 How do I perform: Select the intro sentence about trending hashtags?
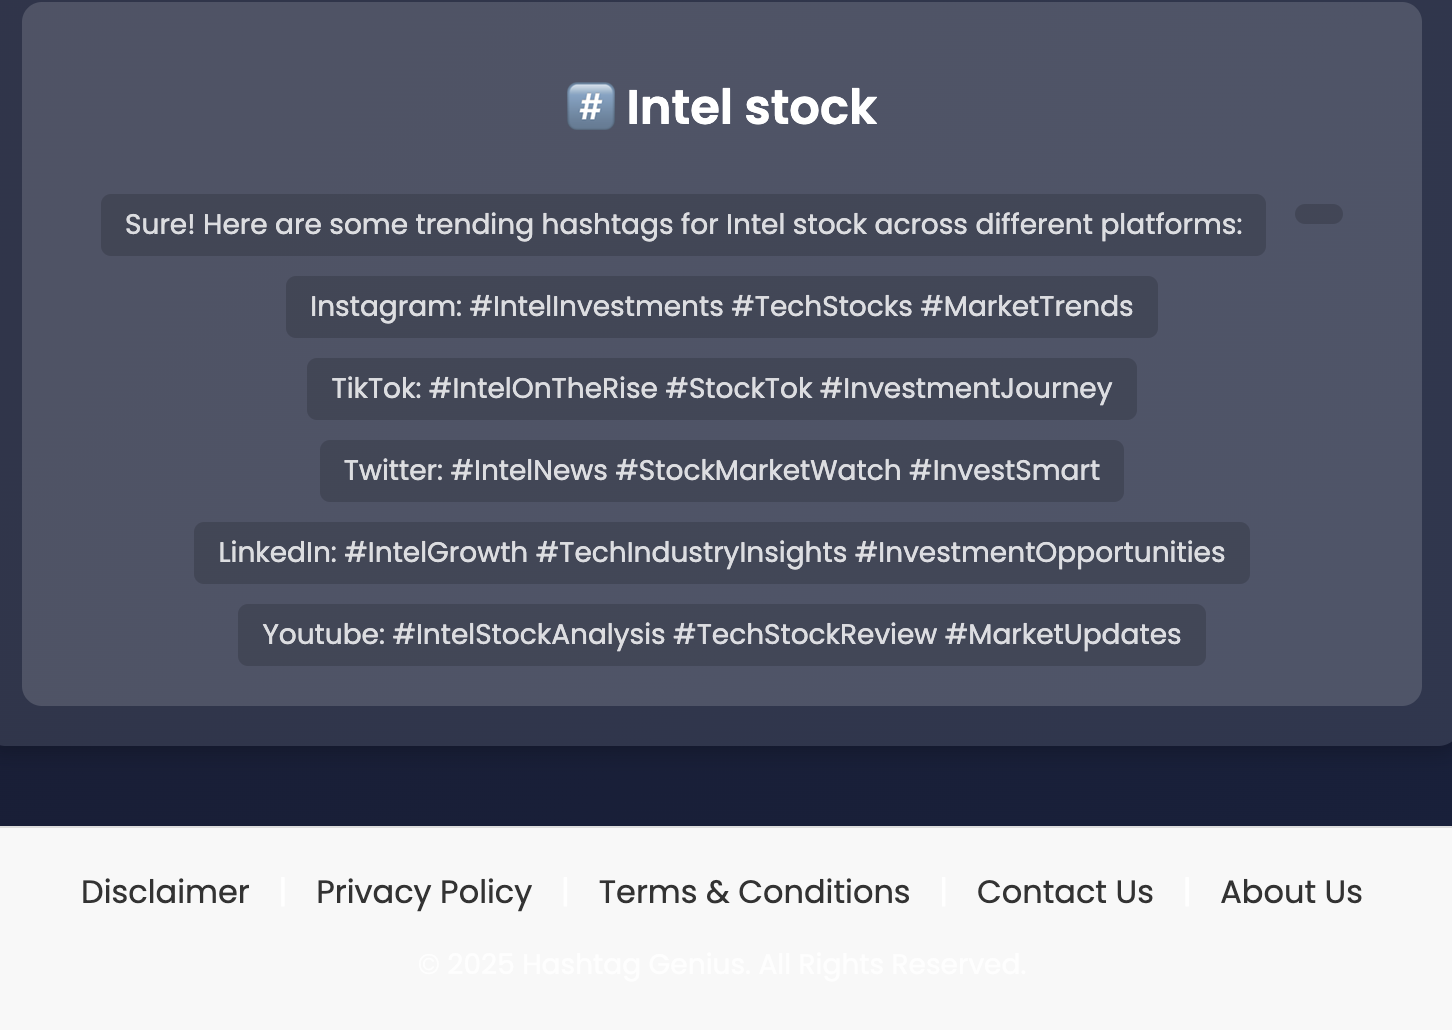[x=683, y=225]
